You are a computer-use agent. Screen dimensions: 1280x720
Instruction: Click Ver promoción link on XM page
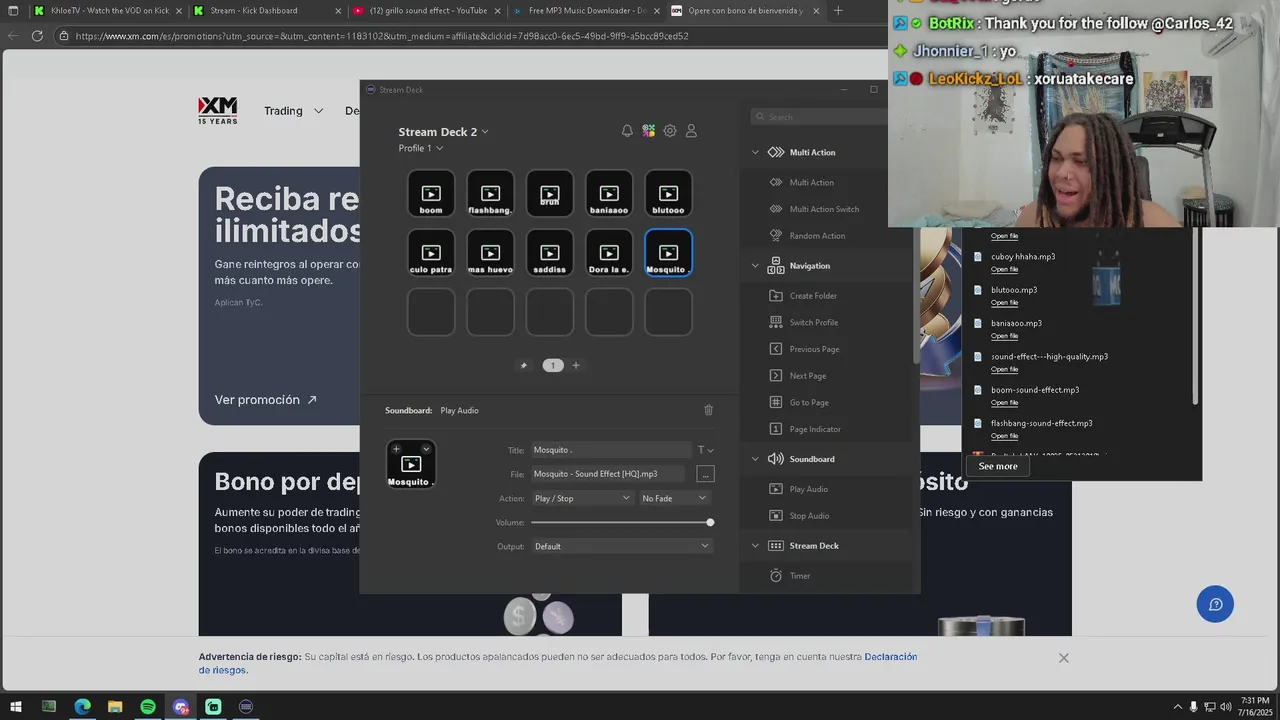(265, 400)
